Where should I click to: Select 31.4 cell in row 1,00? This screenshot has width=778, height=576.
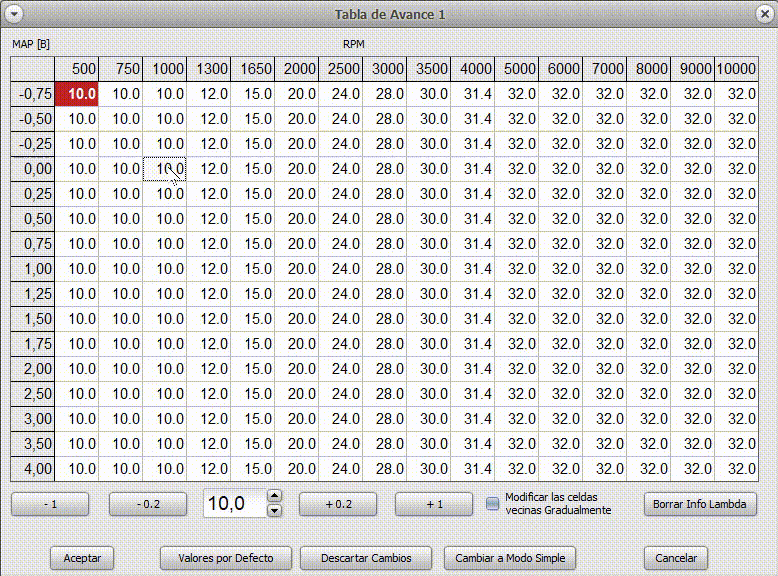click(x=472, y=269)
